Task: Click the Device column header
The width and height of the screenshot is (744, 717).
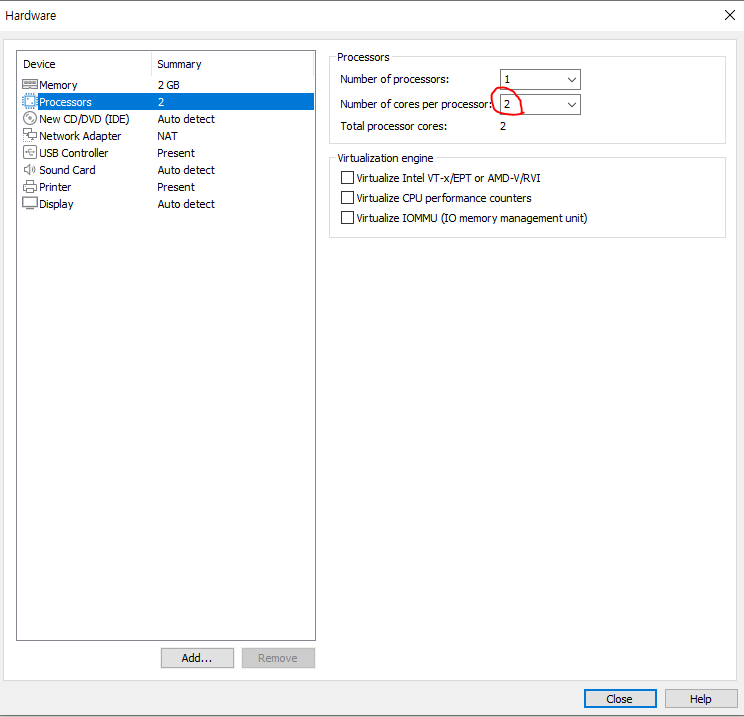Action: tap(39, 64)
